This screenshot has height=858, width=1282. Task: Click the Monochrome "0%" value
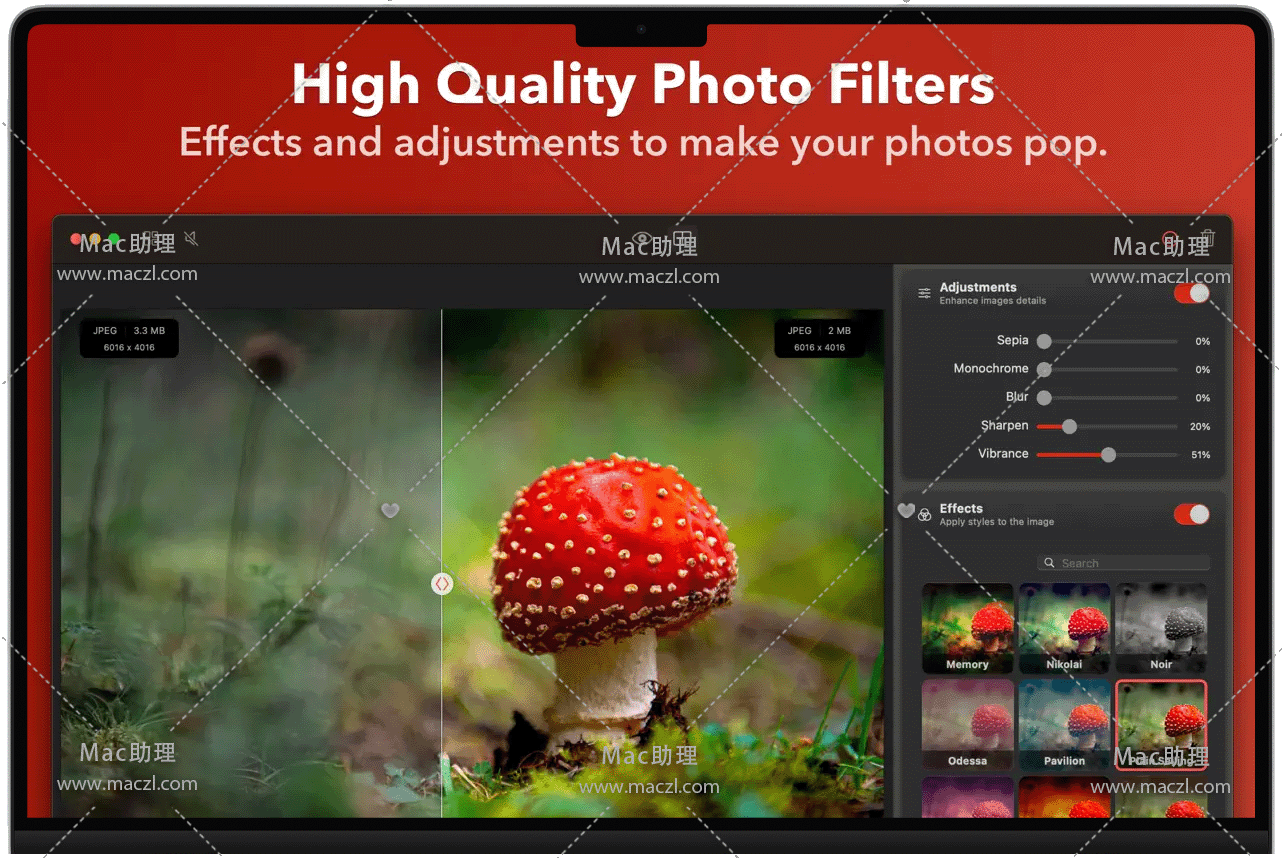(1203, 370)
